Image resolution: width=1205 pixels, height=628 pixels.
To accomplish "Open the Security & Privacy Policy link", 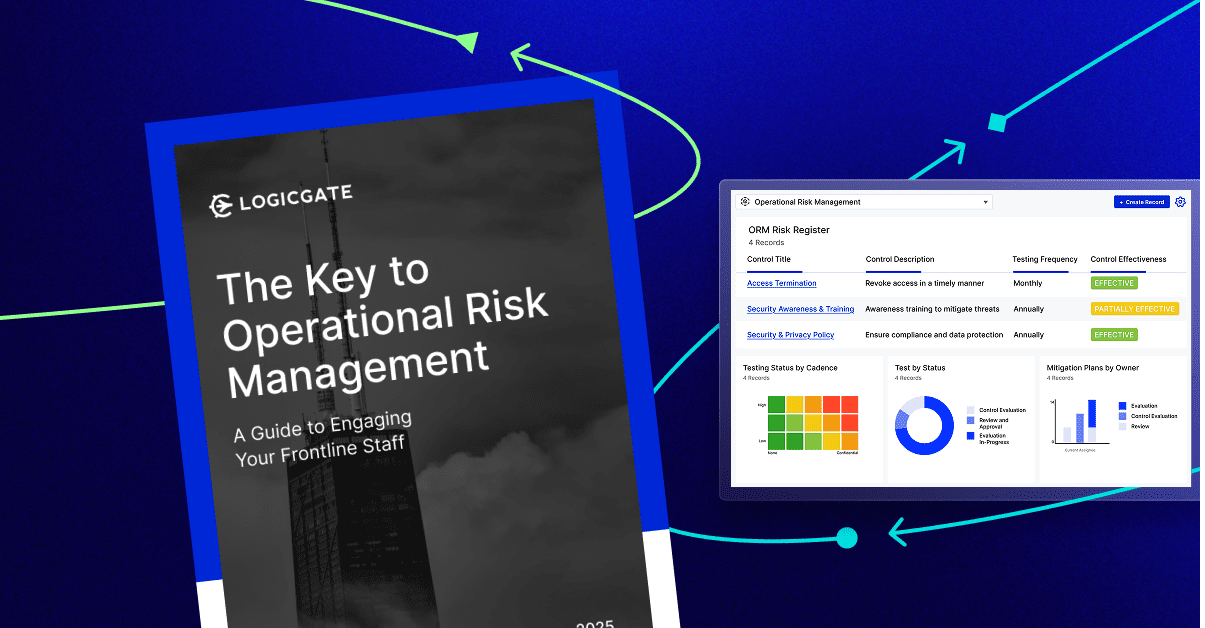I will (x=790, y=334).
